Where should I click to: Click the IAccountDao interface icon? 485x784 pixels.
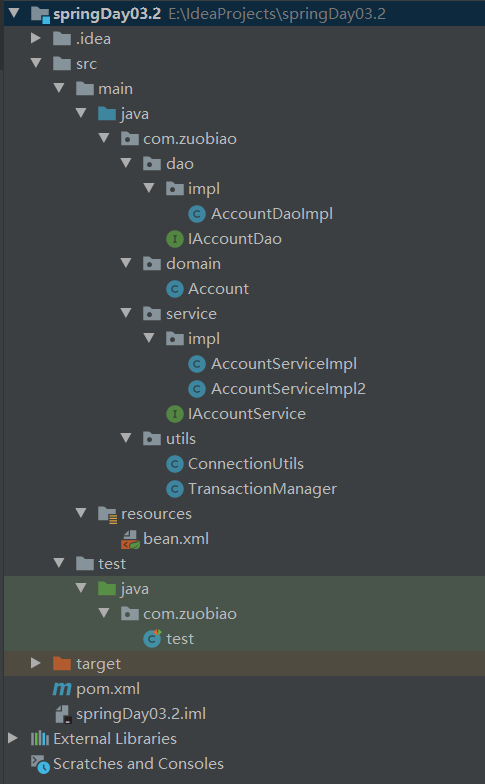coord(174,239)
